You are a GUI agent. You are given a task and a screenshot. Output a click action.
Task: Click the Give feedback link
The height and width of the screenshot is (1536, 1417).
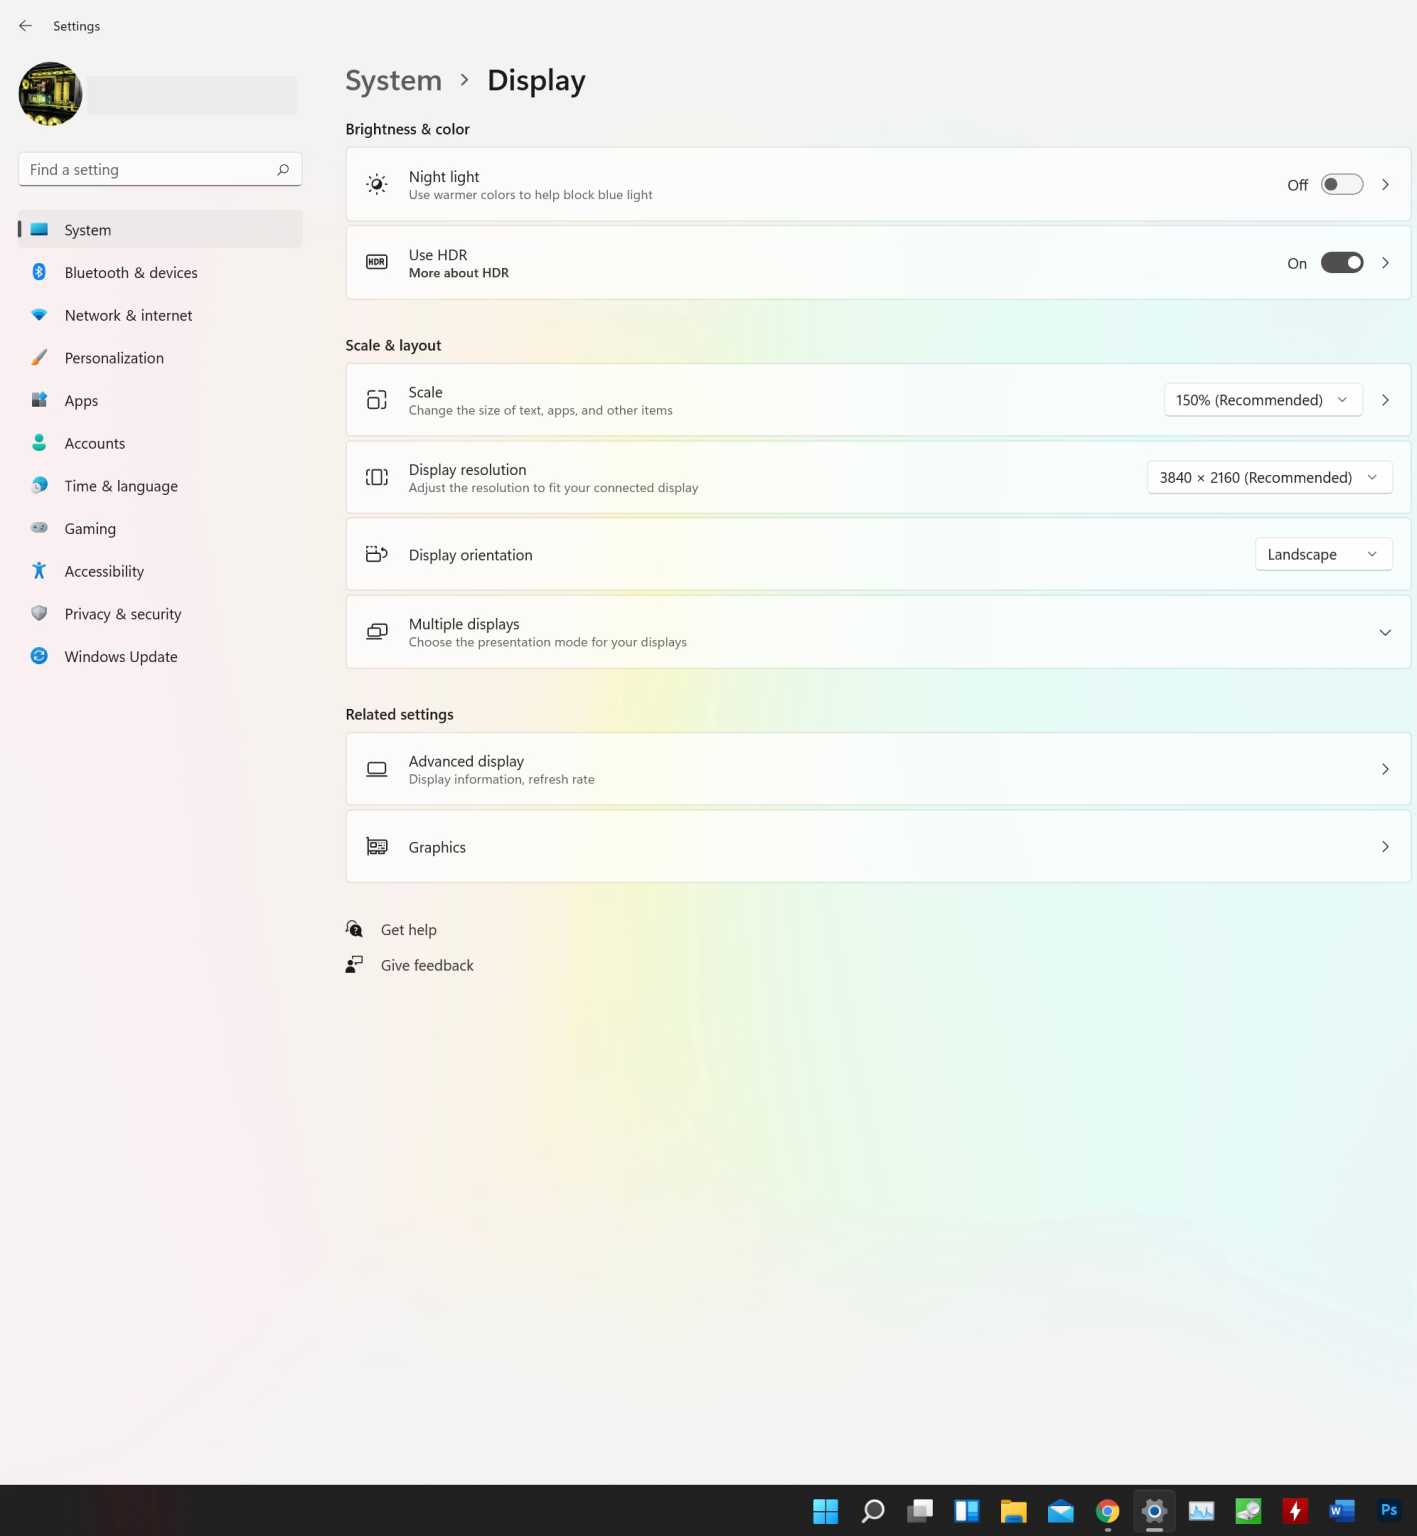click(x=427, y=965)
